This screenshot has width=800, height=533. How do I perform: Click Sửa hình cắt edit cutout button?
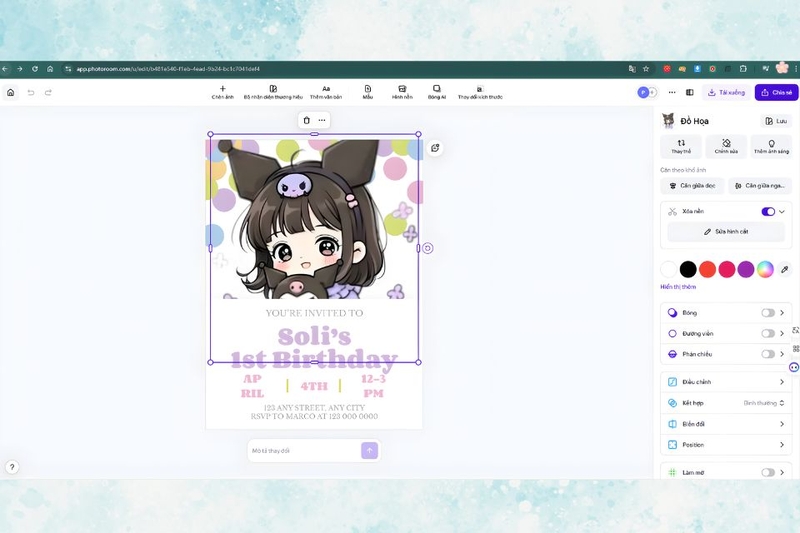click(x=726, y=232)
